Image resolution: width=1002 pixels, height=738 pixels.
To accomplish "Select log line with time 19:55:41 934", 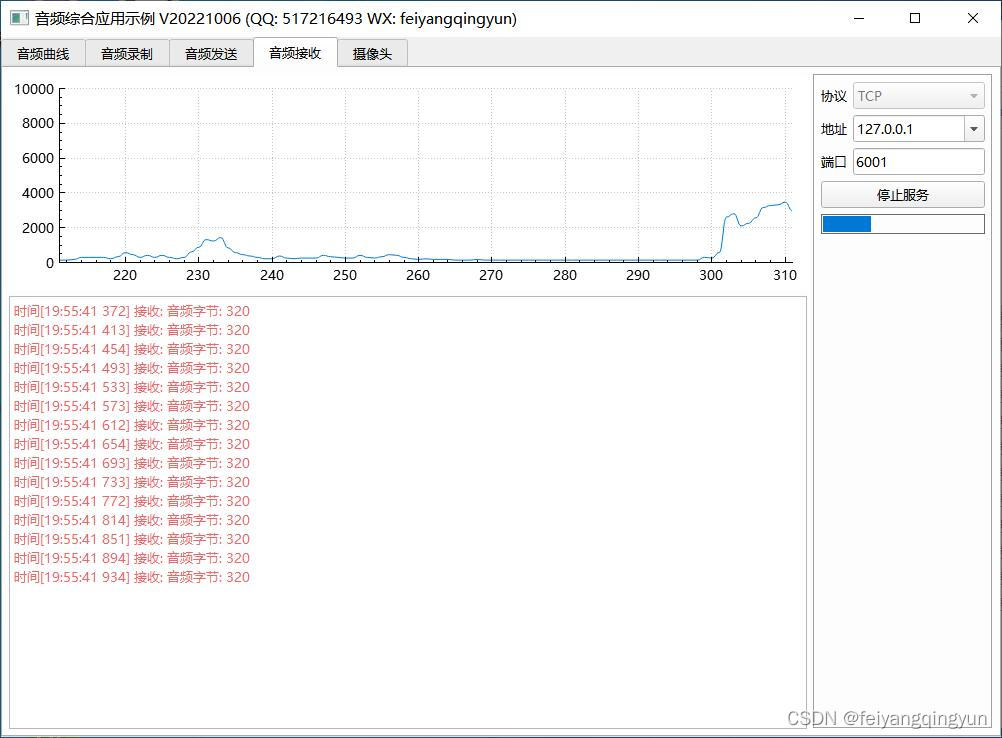I will pos(132,578).
